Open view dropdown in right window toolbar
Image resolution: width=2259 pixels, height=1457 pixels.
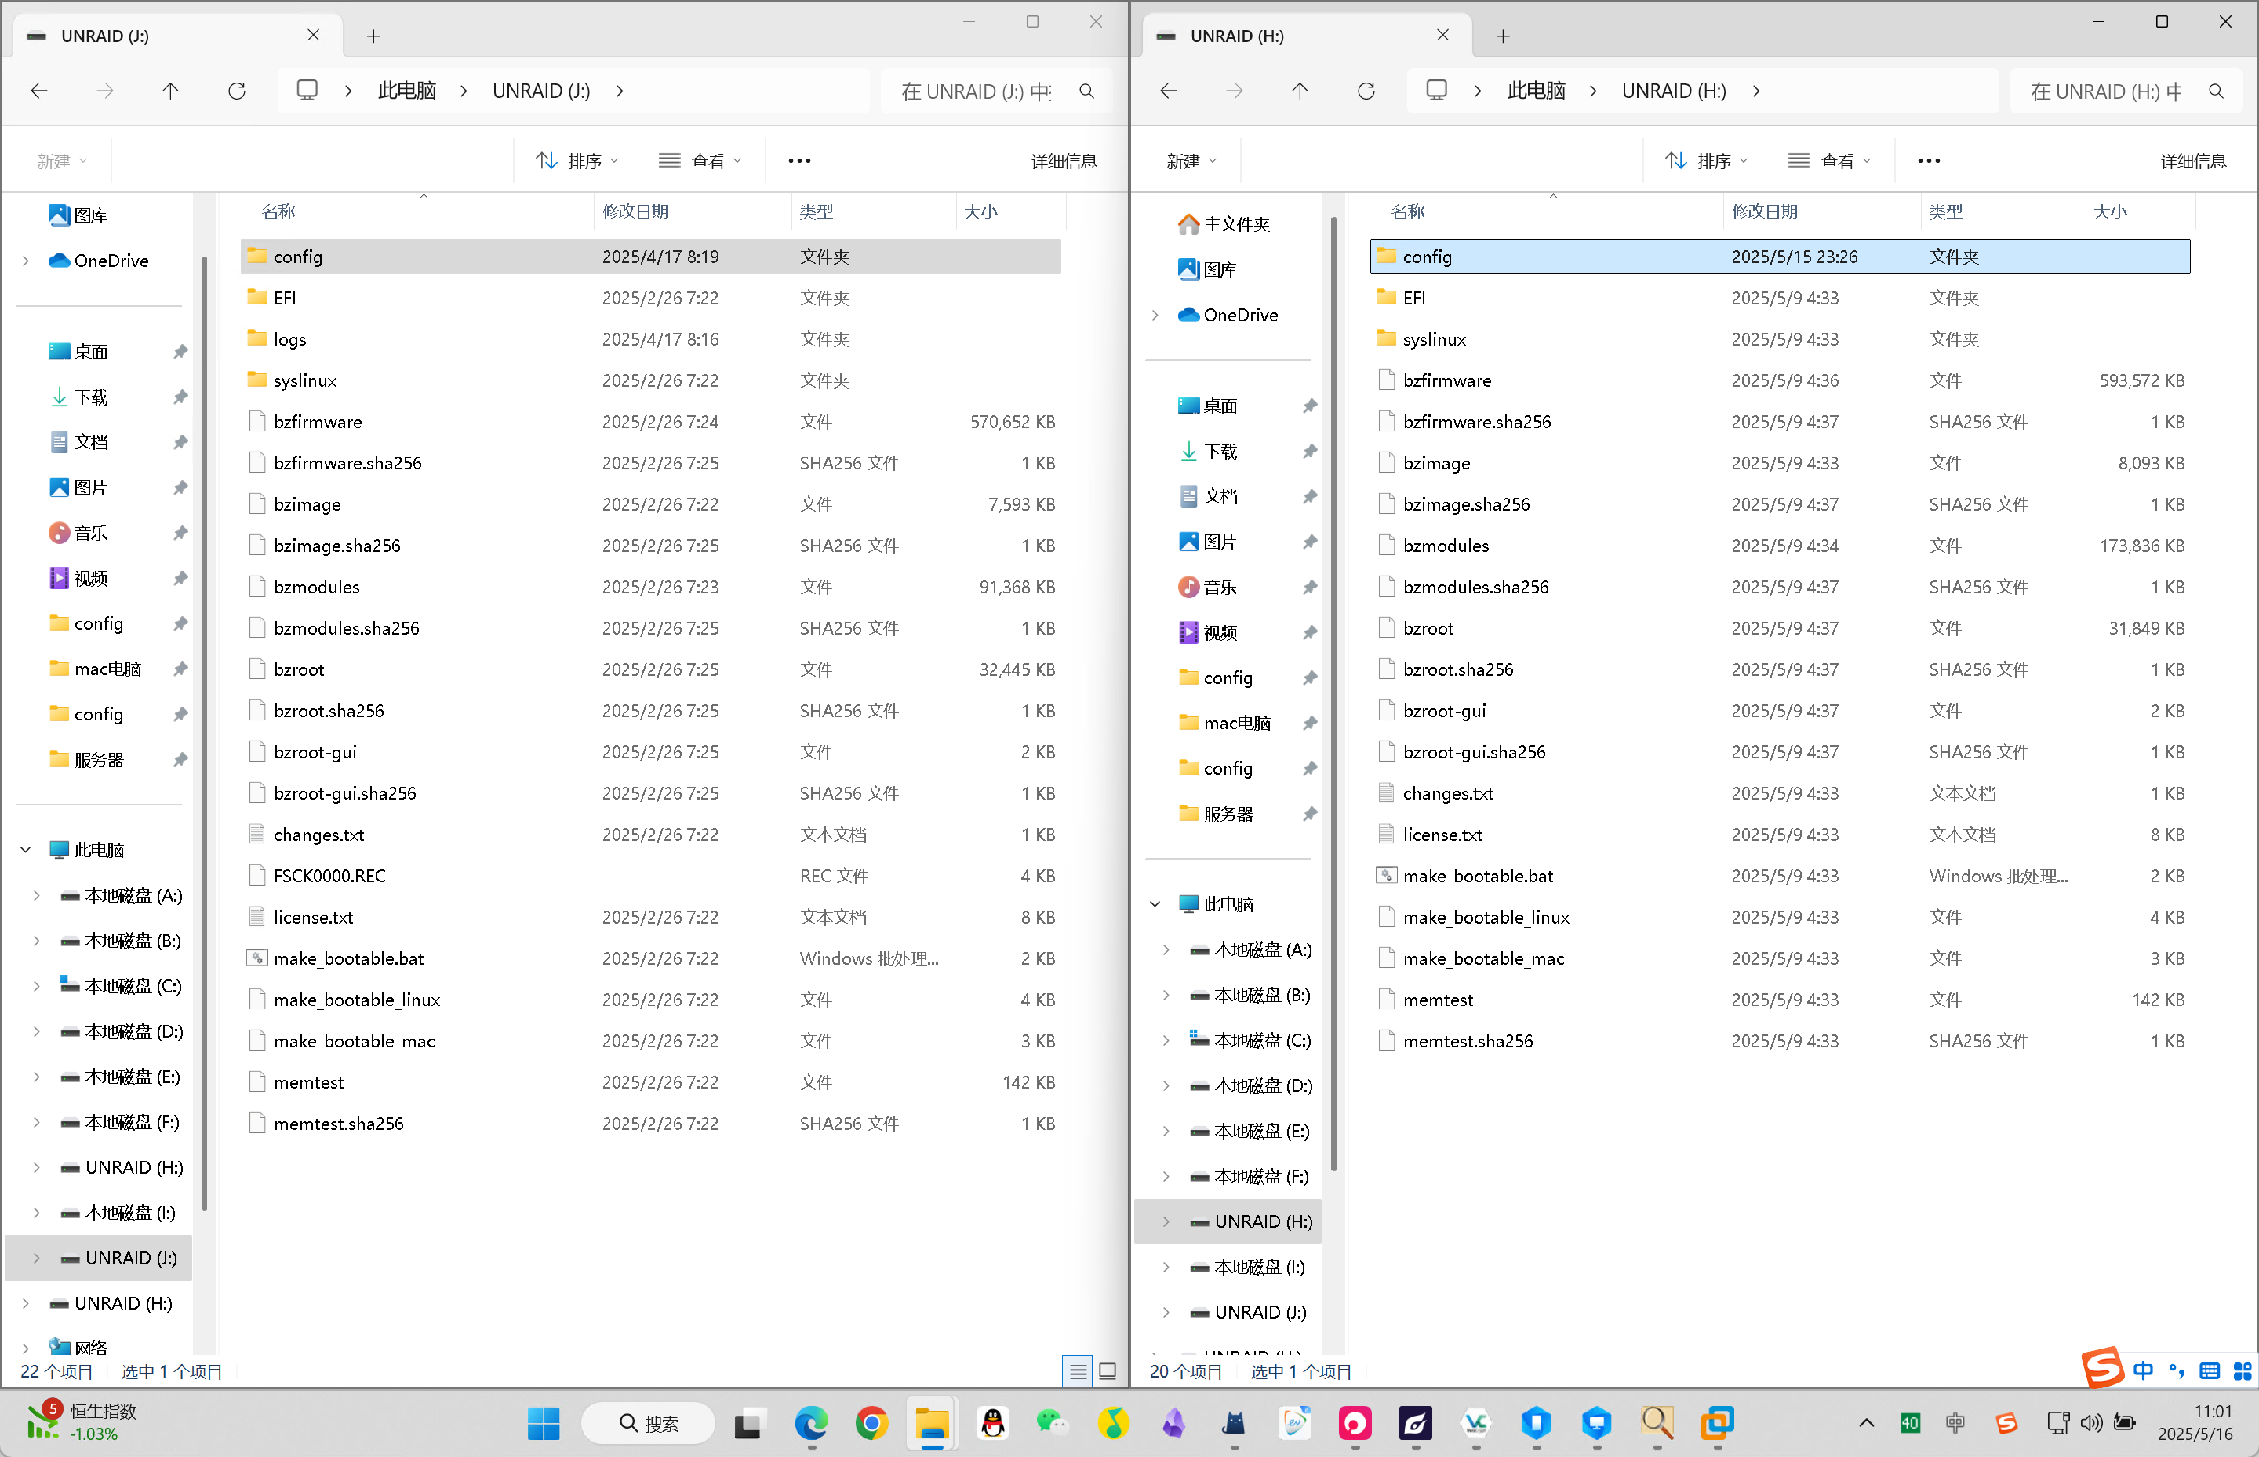[x=1829, y=161]
